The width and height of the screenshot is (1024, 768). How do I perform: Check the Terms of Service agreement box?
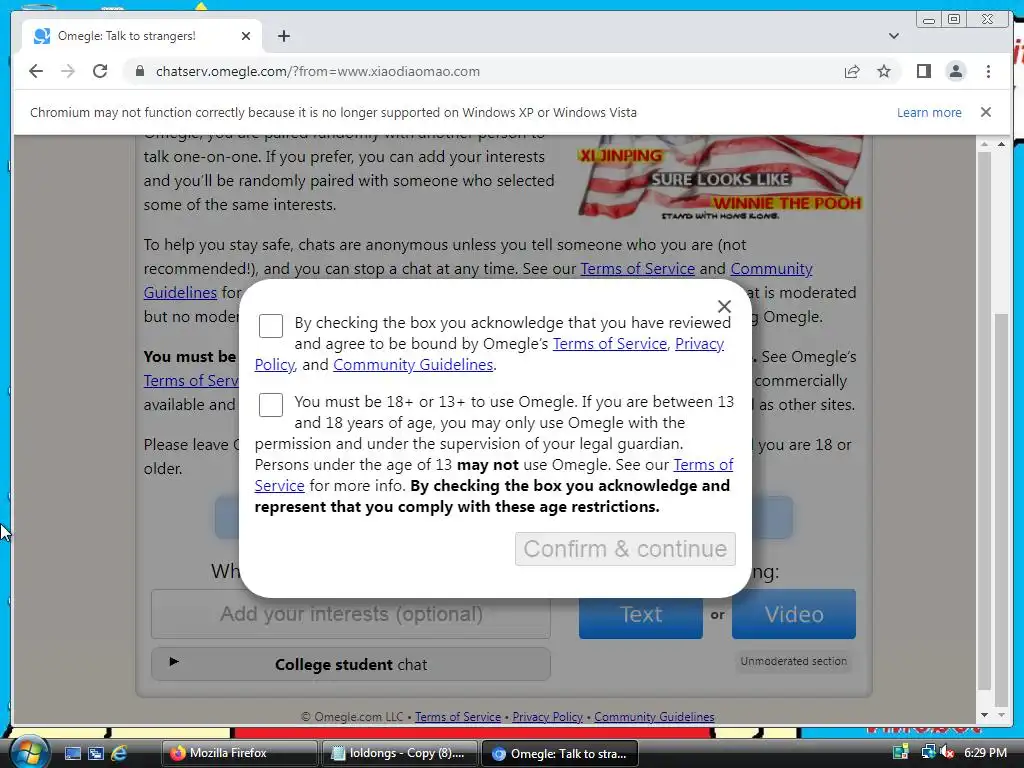(x=270, y=326)
